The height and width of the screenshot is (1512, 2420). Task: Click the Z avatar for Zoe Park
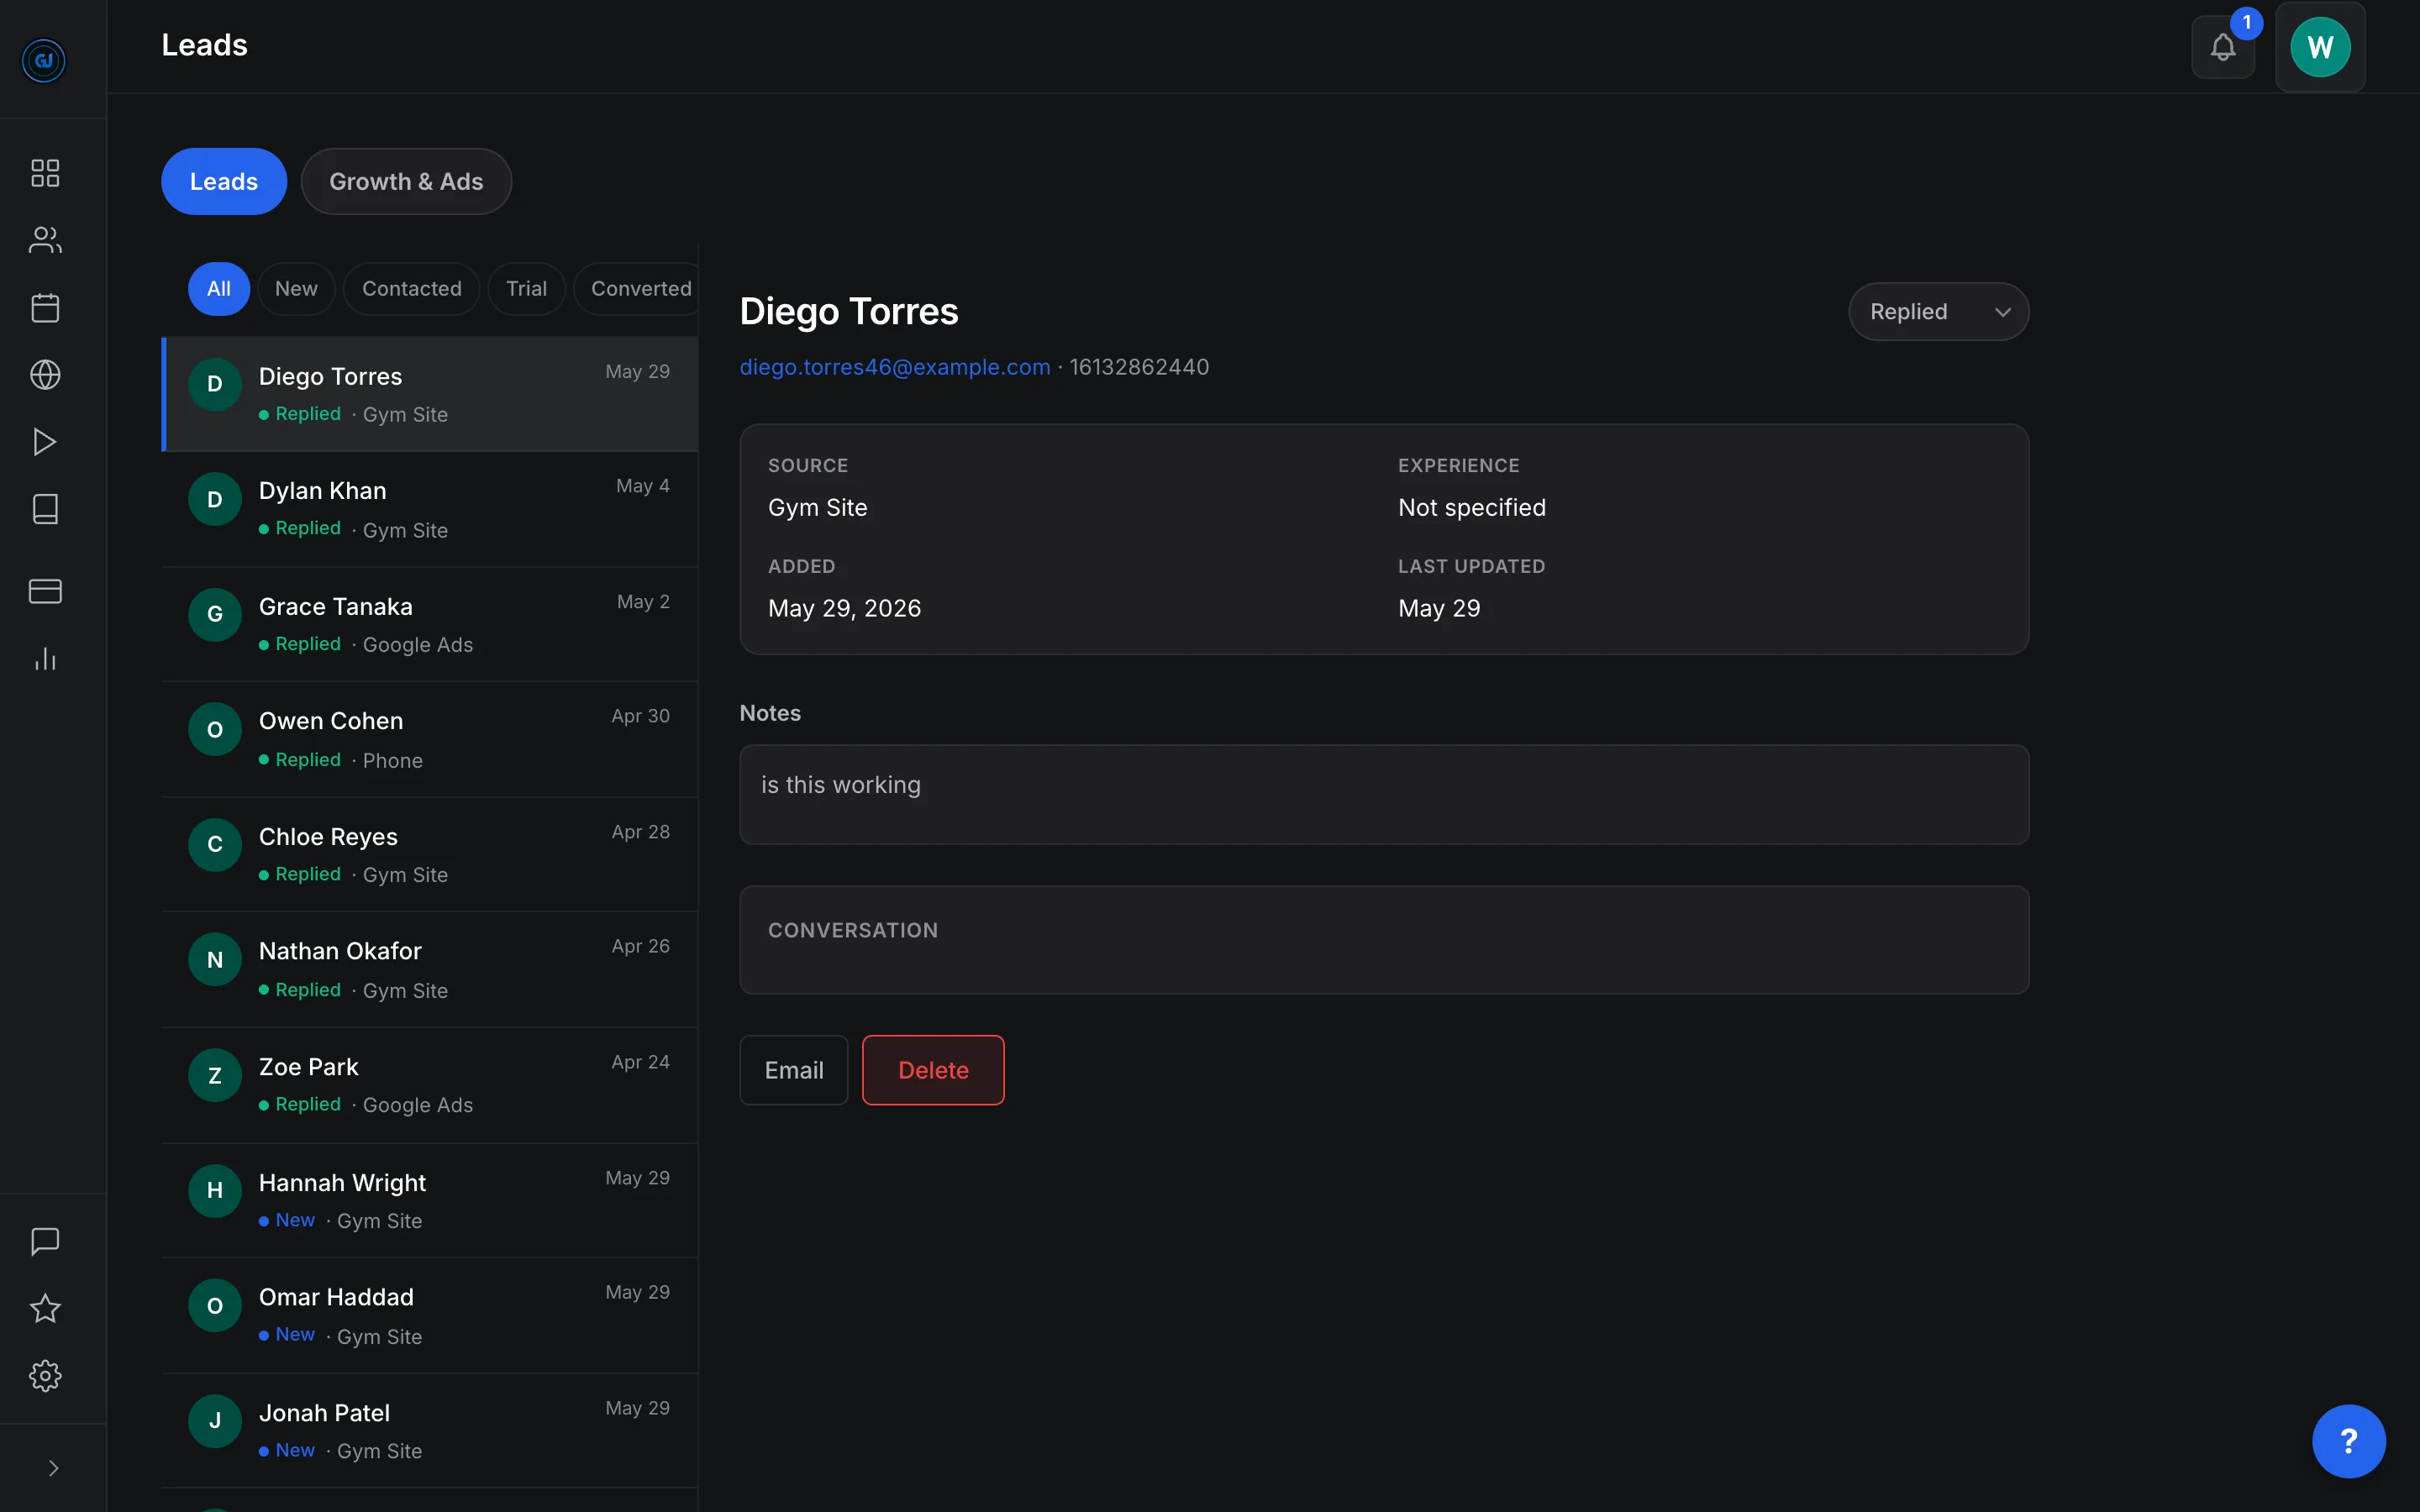(215, 1075)
